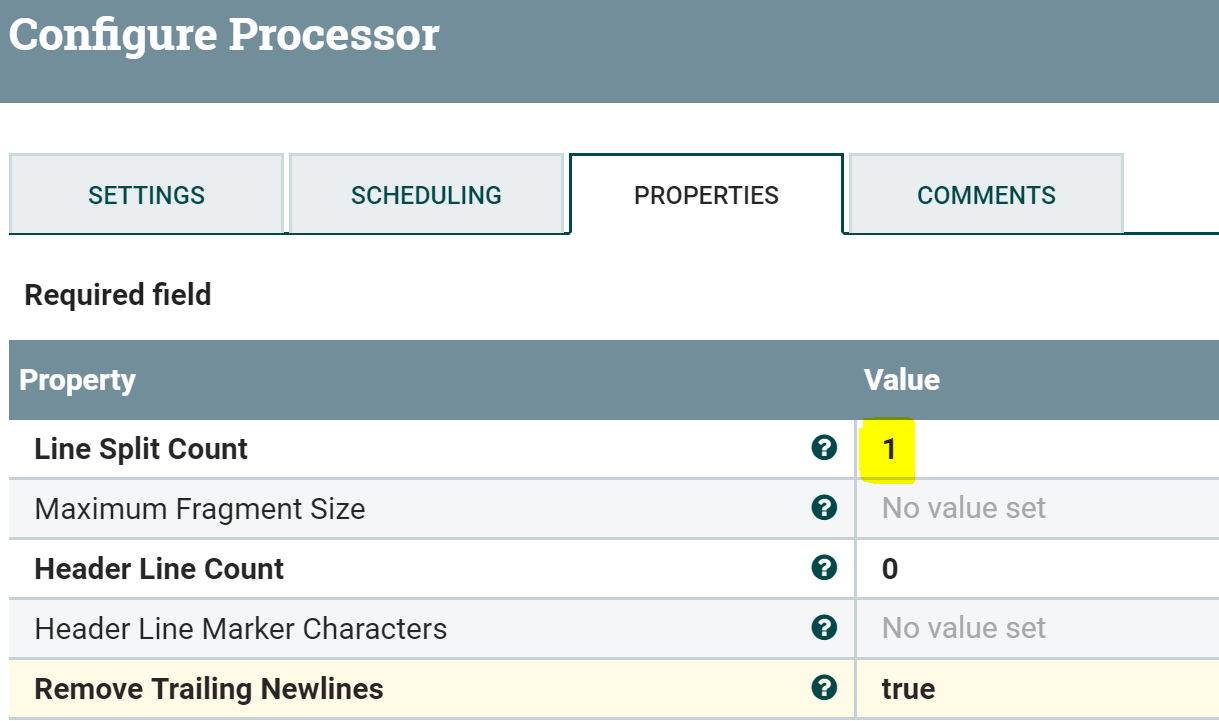Open help for Header Line Count property
The width and height of the screenshot is (1219, 721).
tap(823, 568)
